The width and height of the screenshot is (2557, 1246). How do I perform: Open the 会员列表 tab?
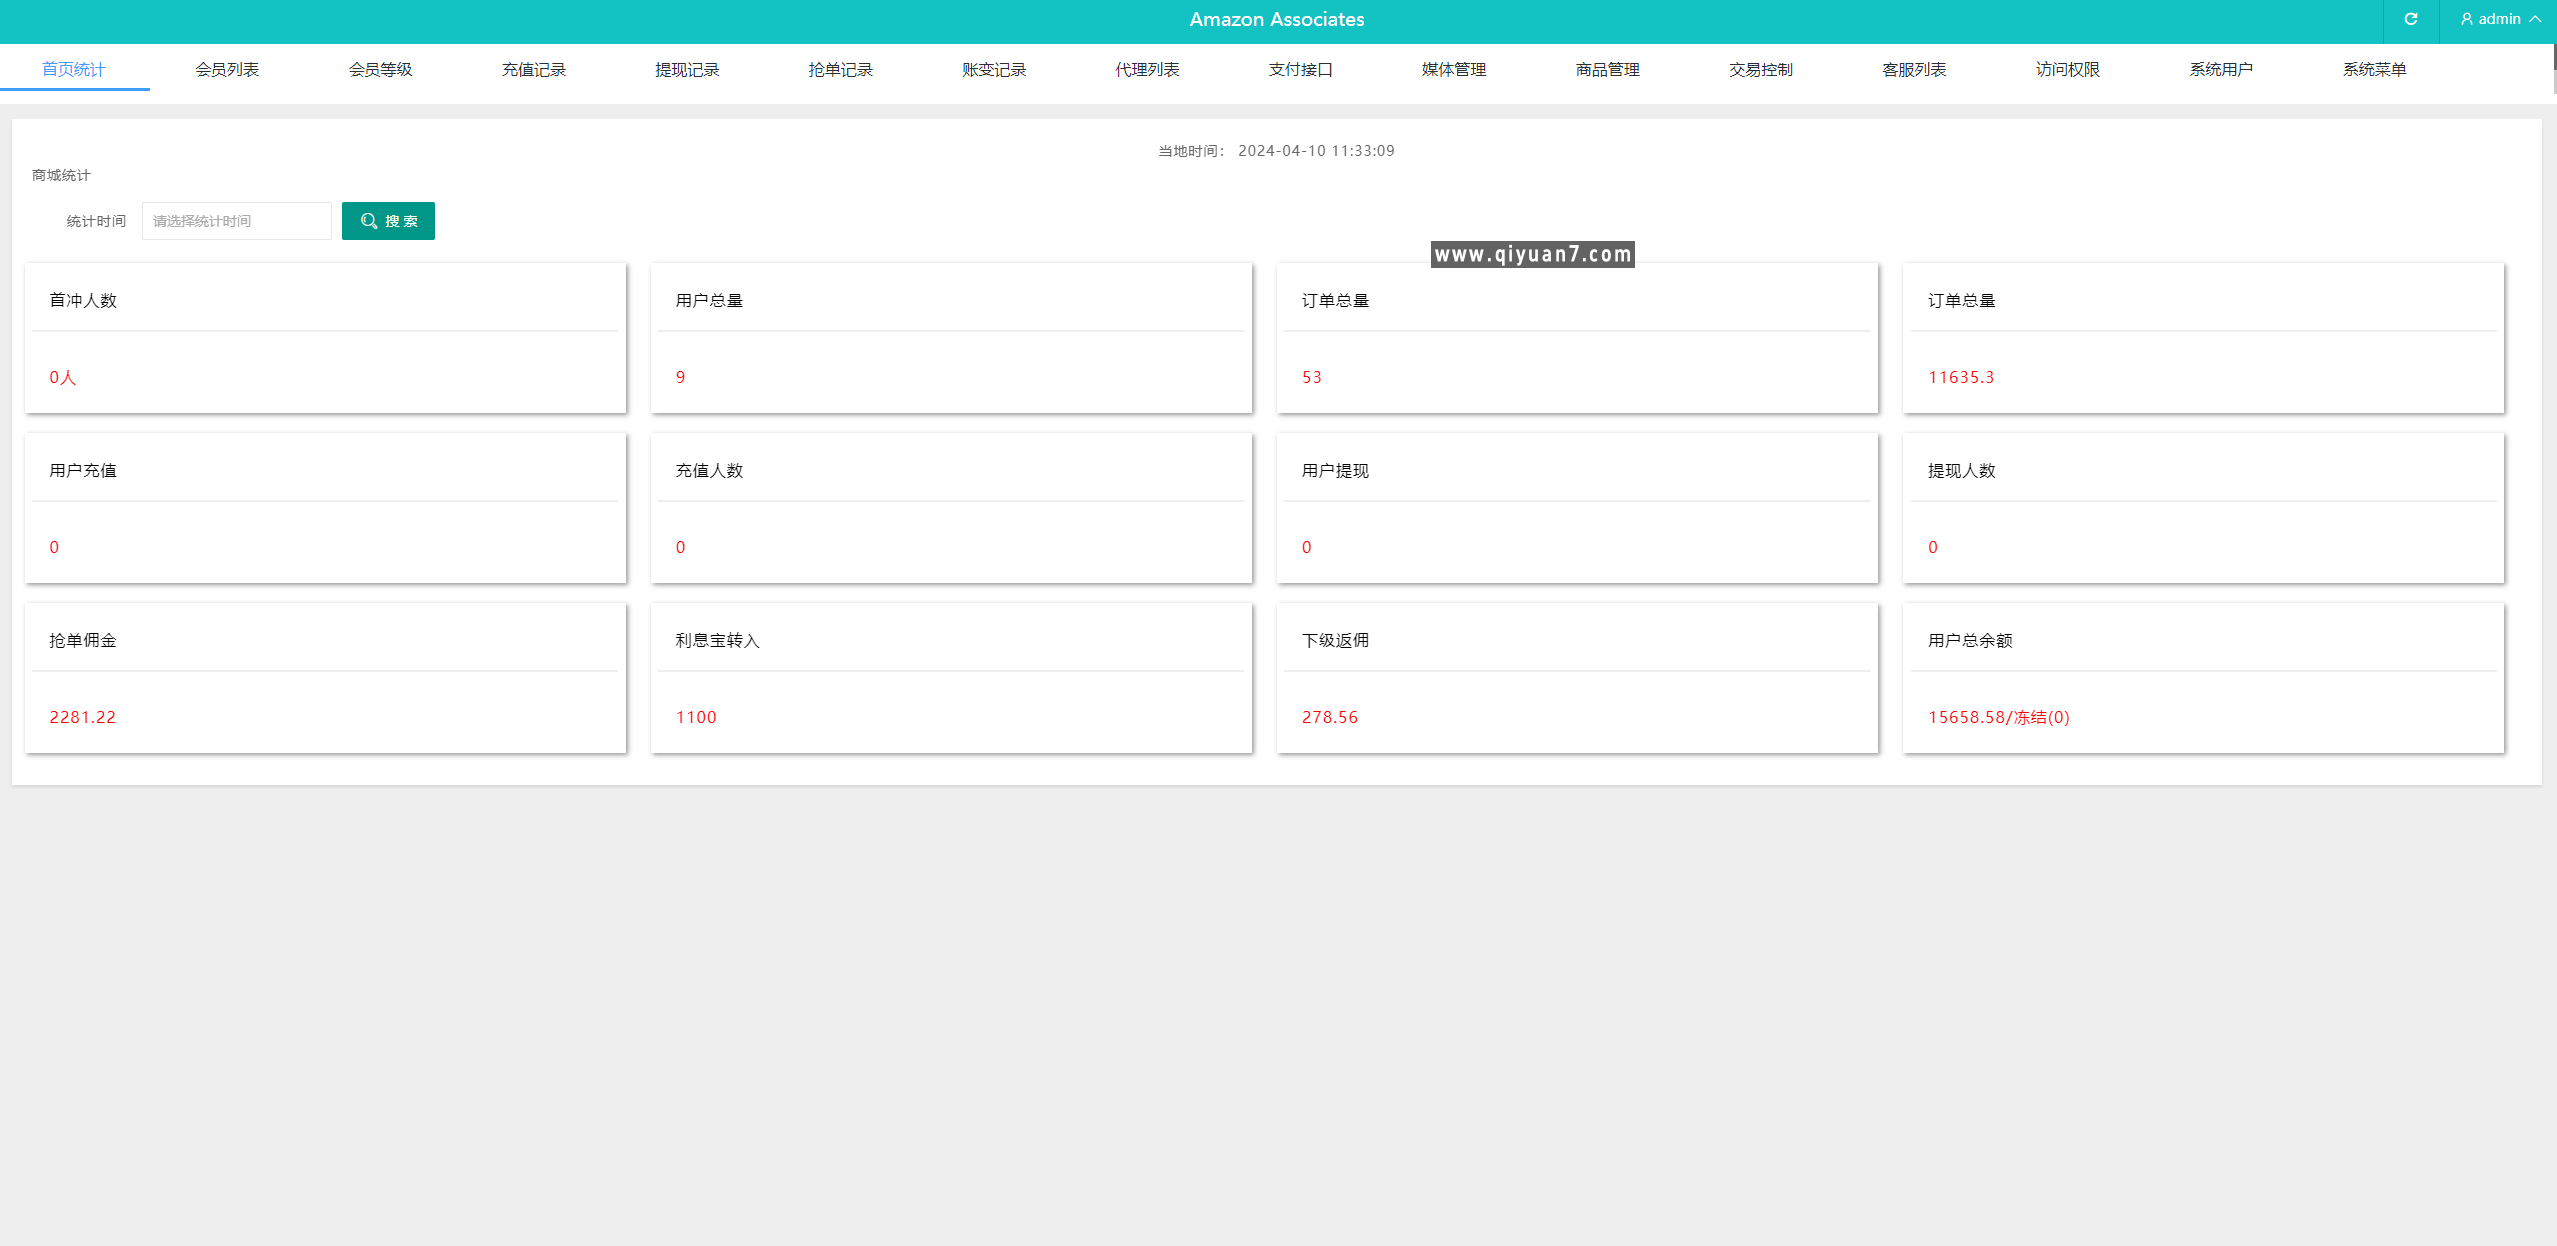(226, 69)
